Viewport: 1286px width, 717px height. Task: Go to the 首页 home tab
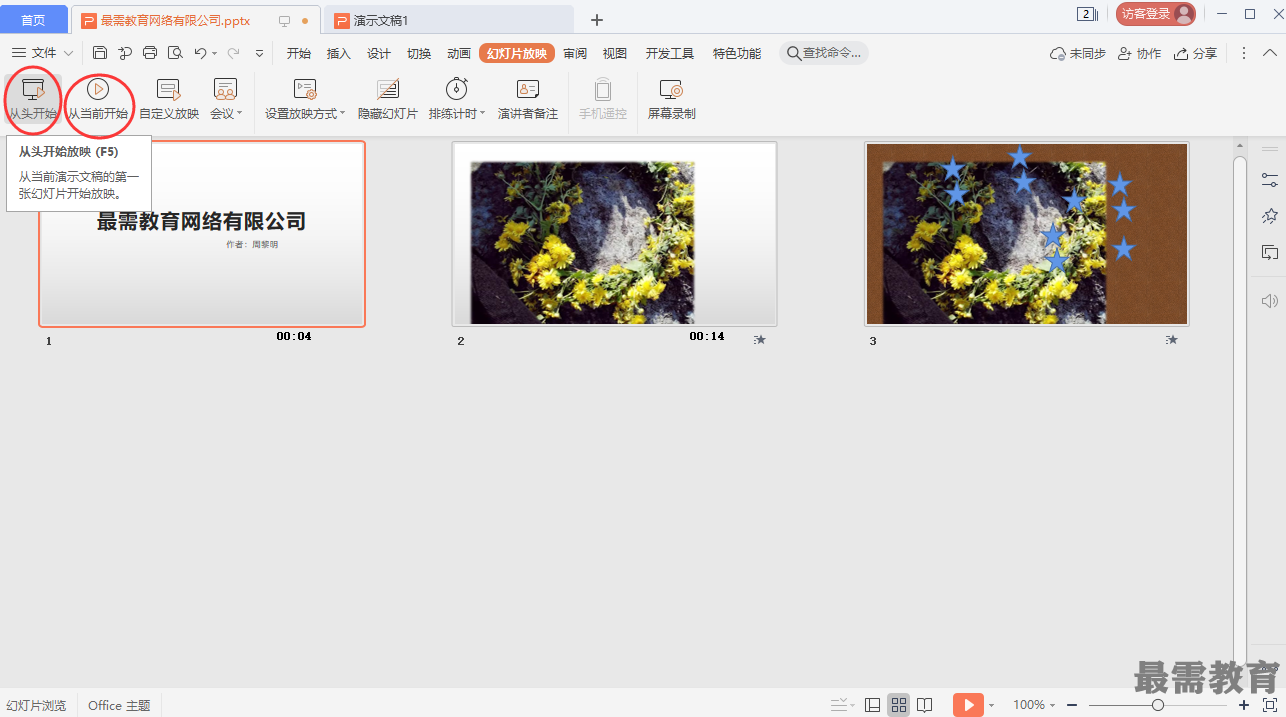(x=34, y=20)
